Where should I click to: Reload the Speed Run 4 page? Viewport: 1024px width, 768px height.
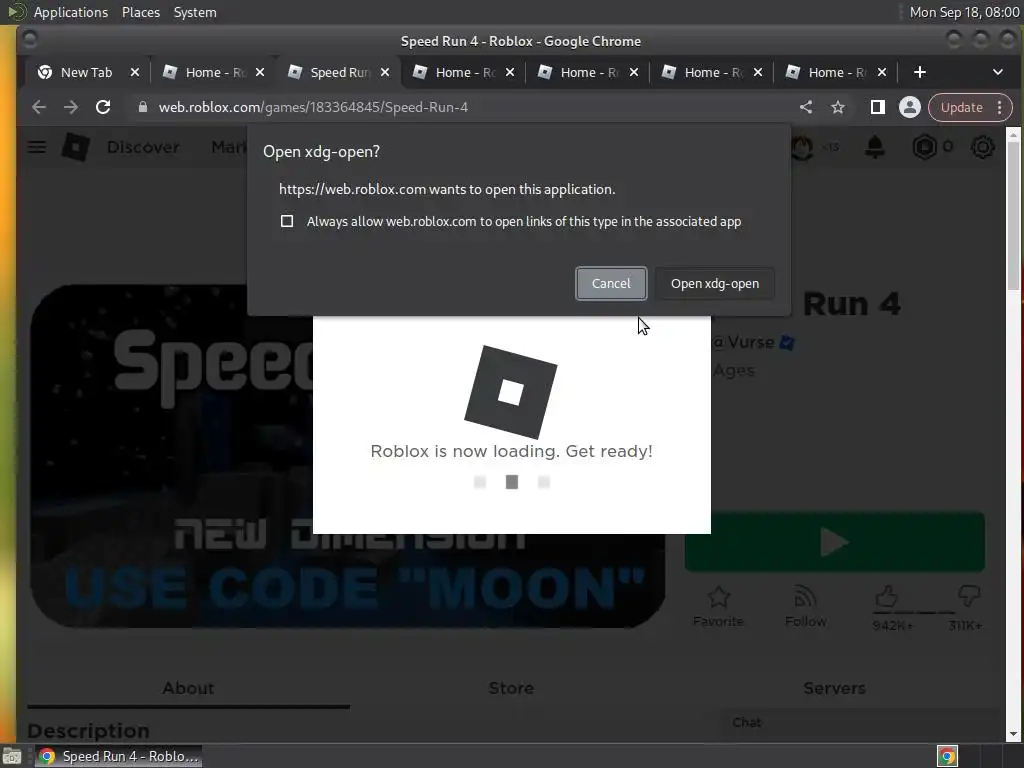(x=103, y=107)
